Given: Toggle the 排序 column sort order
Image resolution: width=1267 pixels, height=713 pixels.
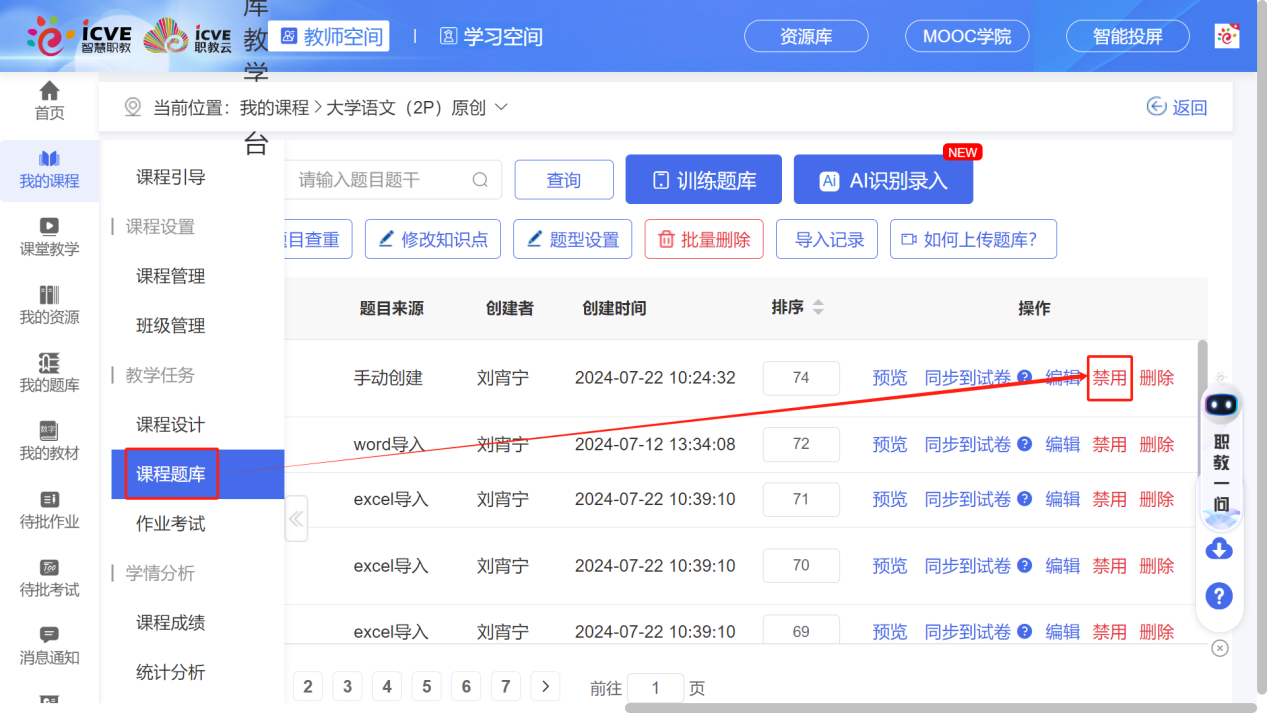Looking at the screenshot, I should point(817,308).
